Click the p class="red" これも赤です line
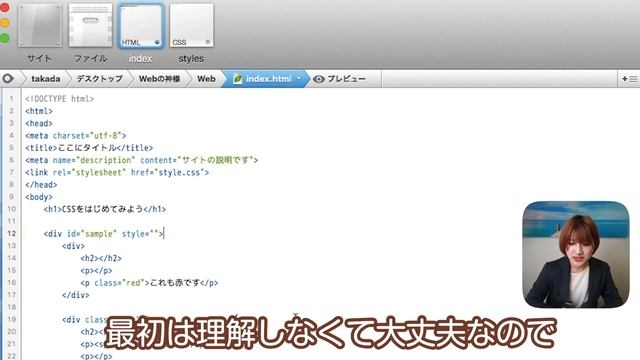 pos(149,282)
